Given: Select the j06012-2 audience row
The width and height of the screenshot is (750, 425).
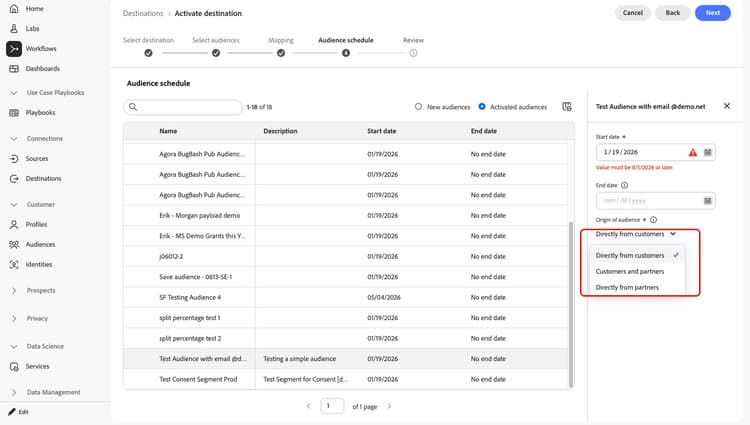Looking at the screenshot, I should pyautogui.click(x=345, y=257).
